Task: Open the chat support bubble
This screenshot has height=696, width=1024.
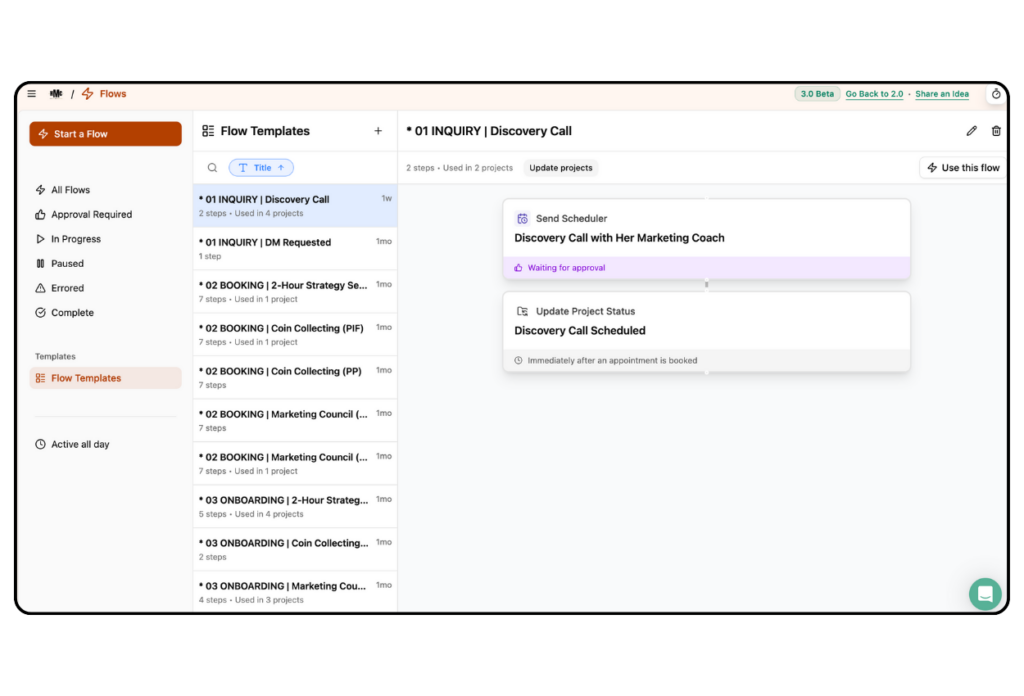Action: pyautogui.click(x=985, y=593)
